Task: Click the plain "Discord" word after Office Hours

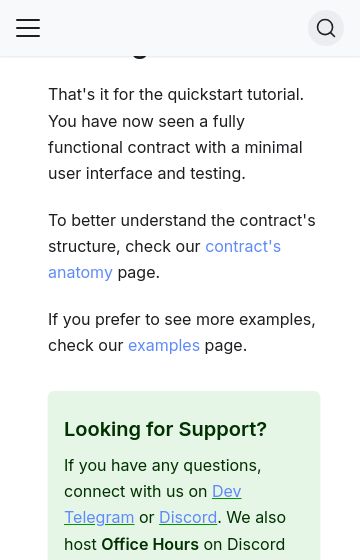Action: pos(256,545)
